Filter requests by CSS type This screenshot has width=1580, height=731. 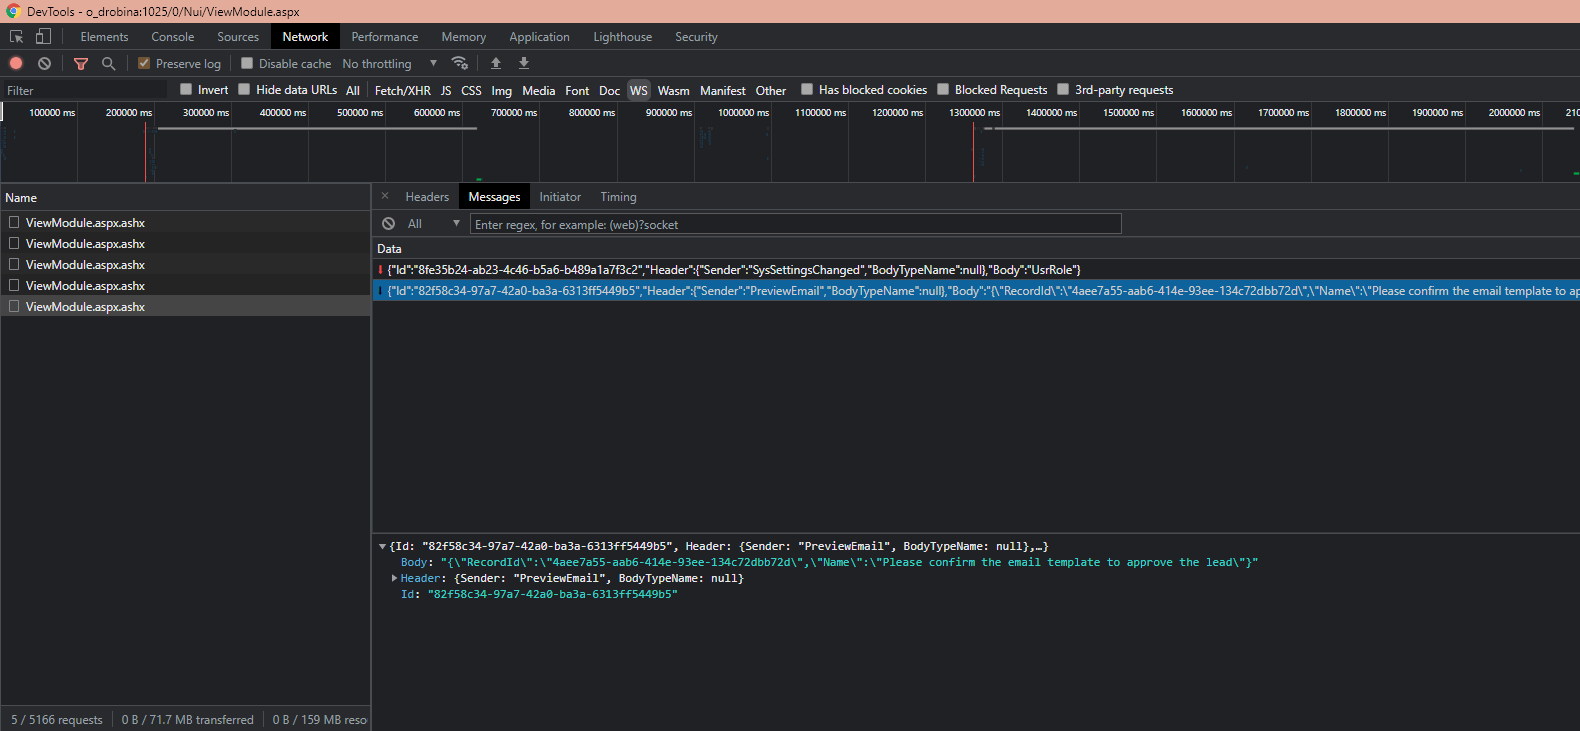coord(471,90)
